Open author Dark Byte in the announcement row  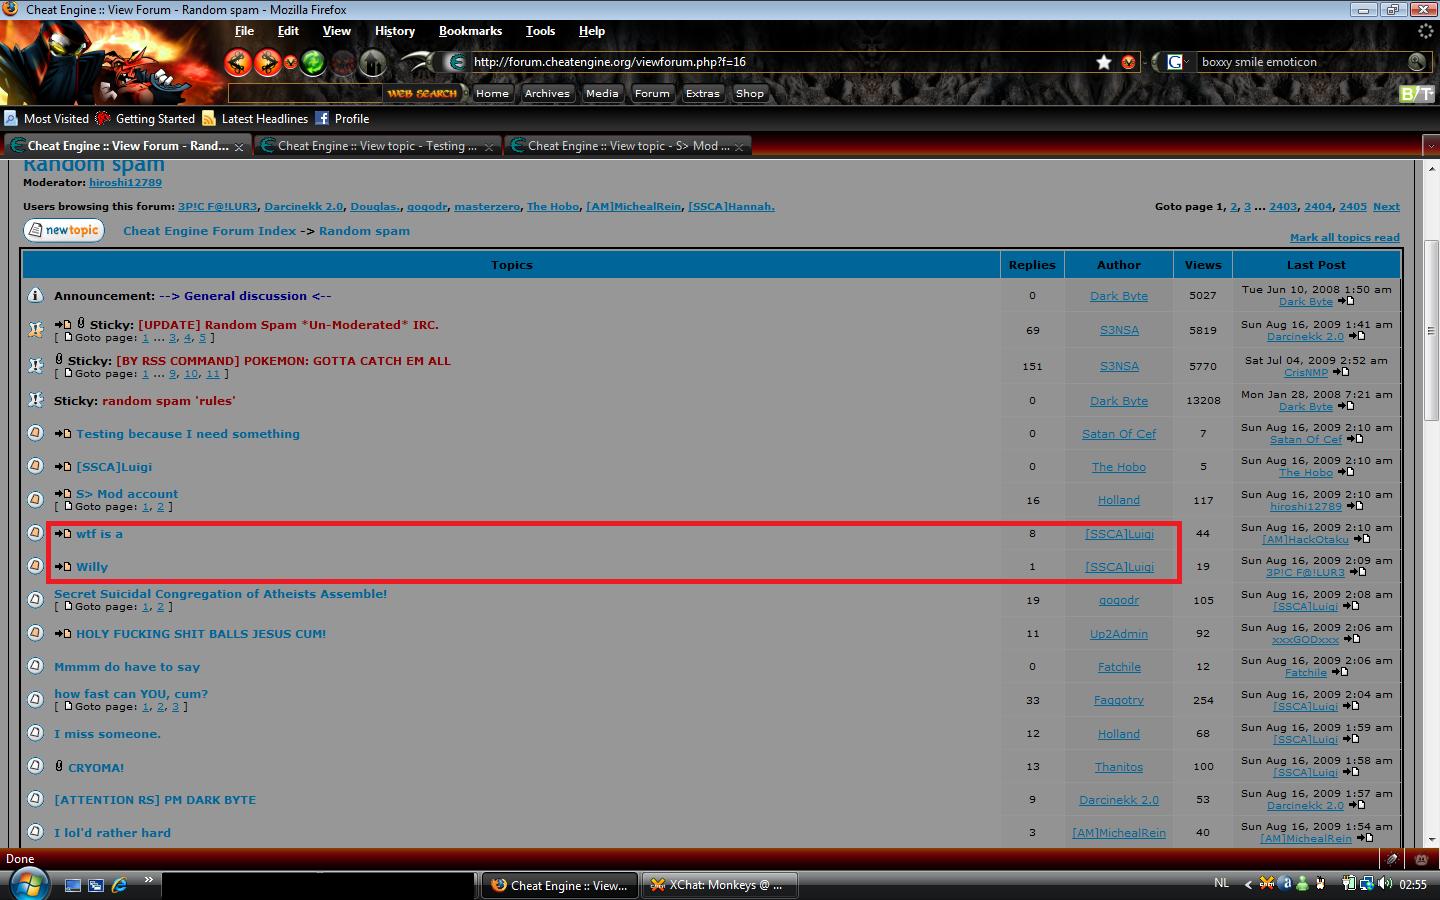(1119, 296)
